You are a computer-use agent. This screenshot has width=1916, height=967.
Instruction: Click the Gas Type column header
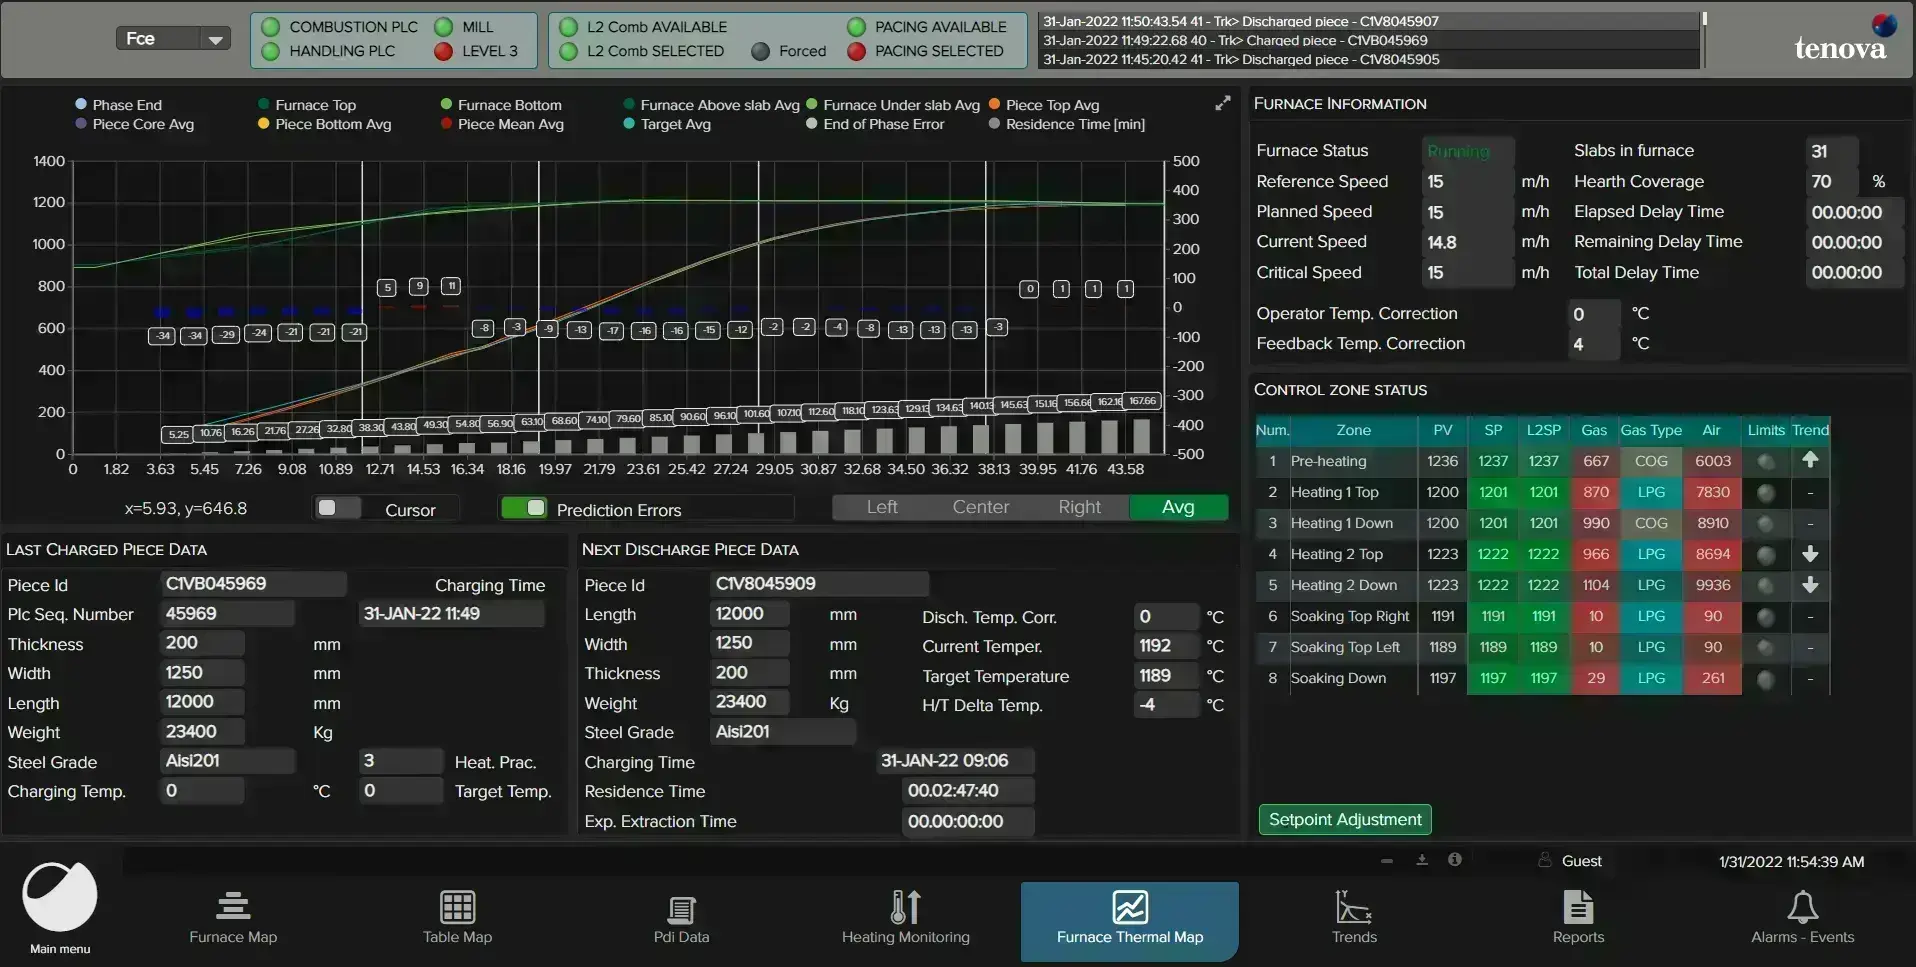(x=1651, y=430)
